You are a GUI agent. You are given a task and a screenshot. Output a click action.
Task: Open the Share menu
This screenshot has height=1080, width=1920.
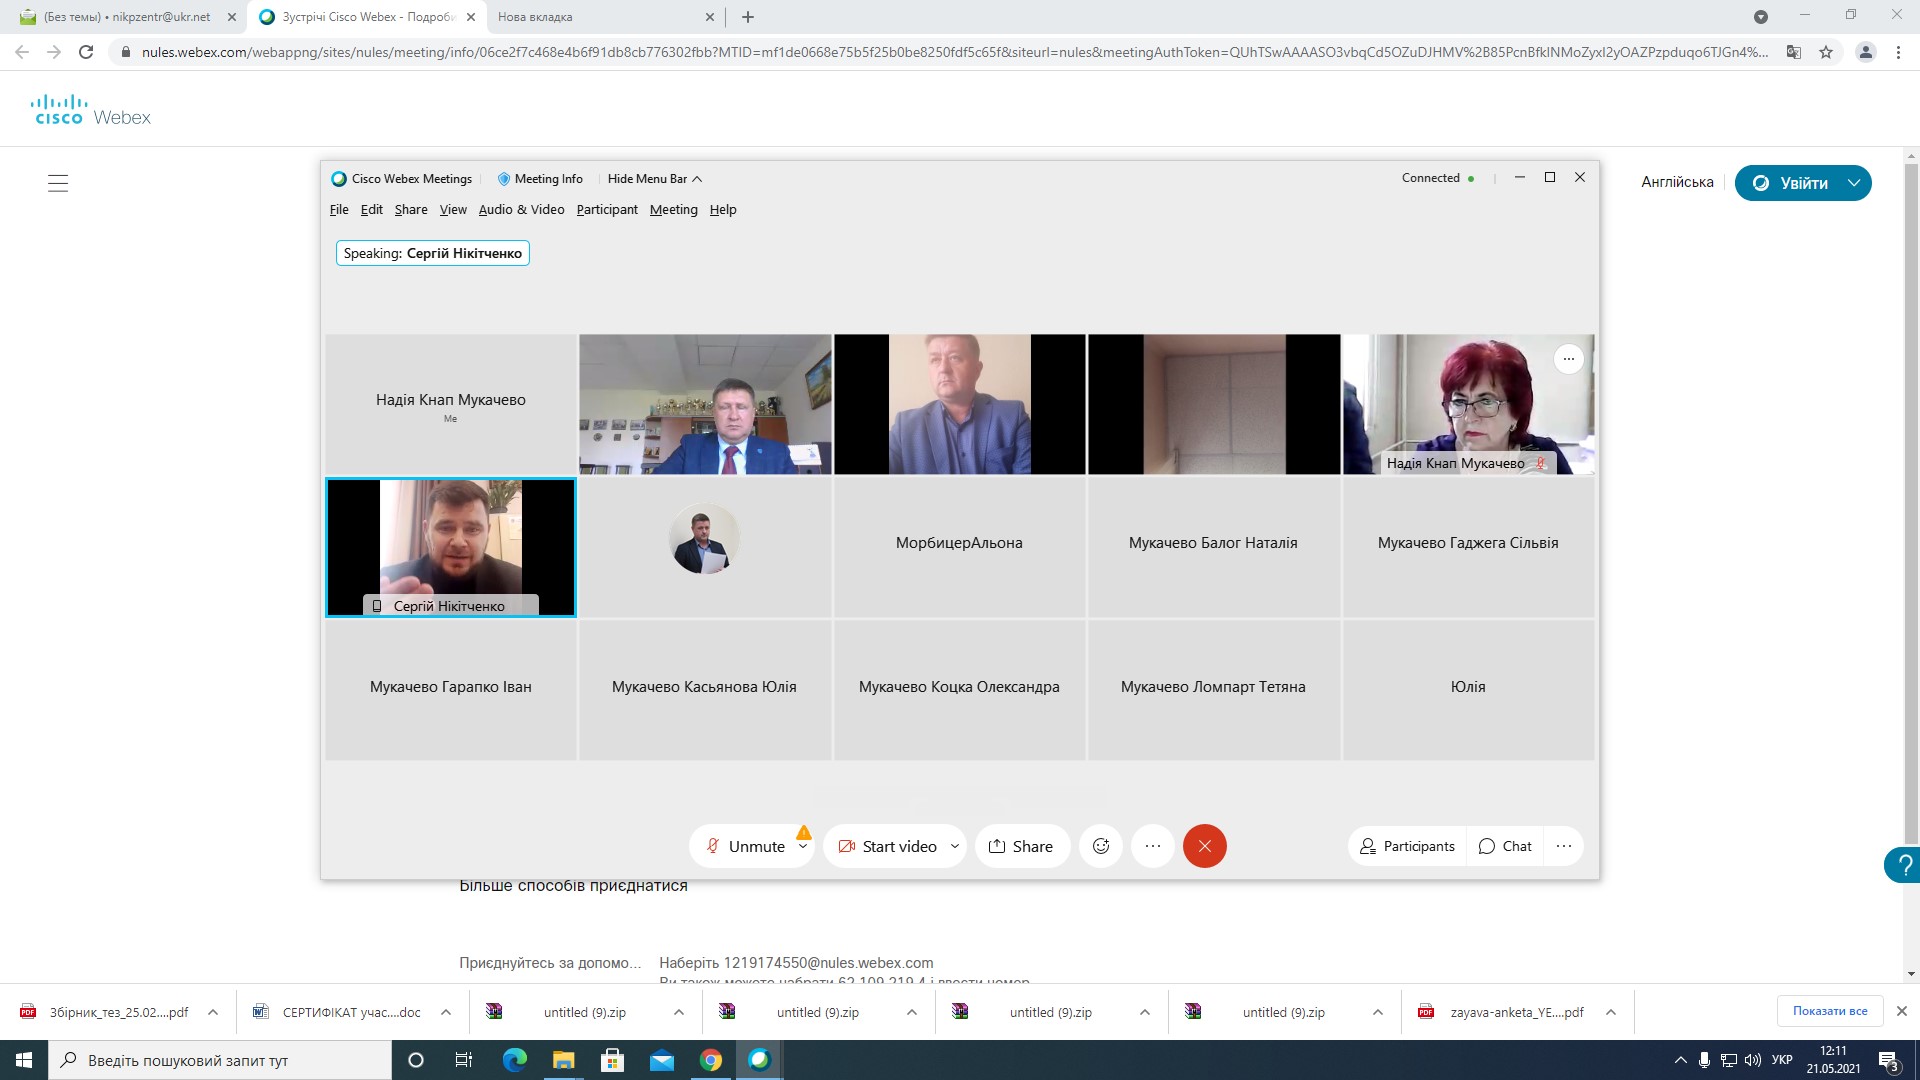[x=411, y=209]
